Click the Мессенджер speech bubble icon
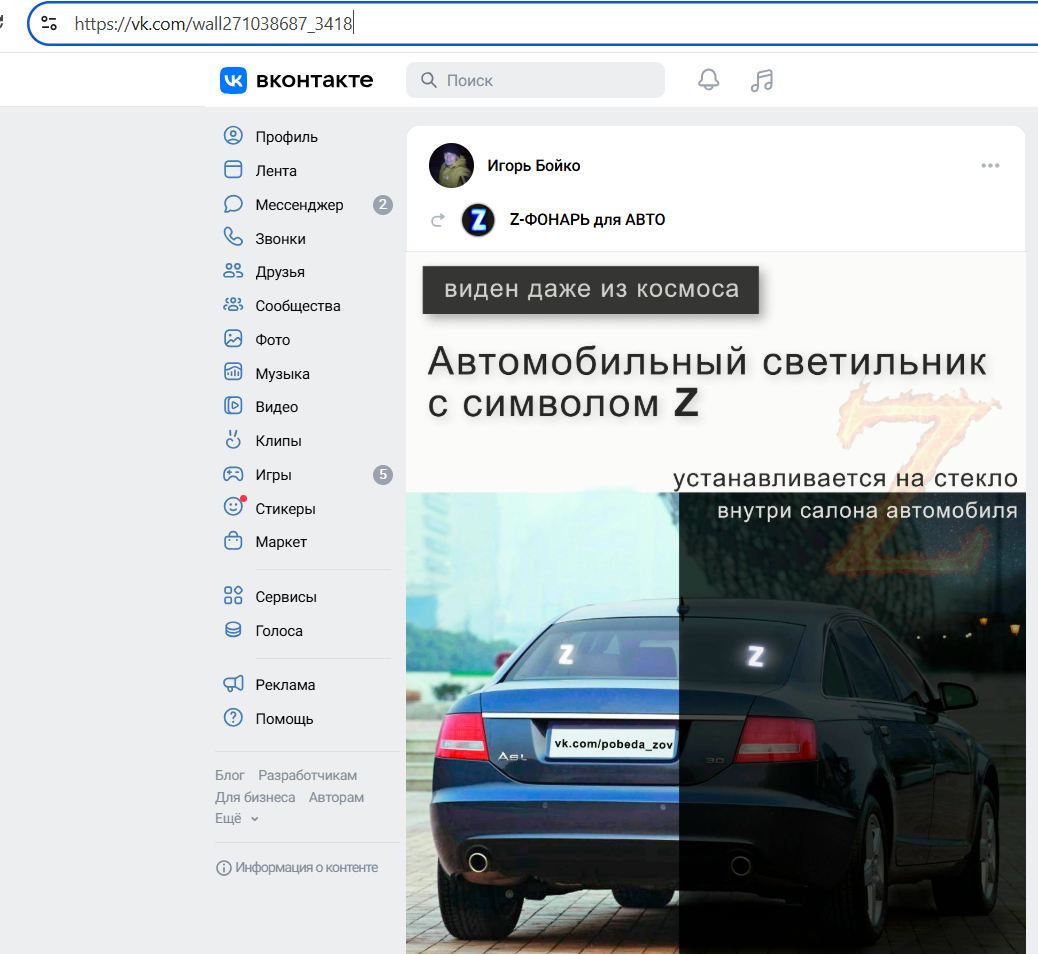Viewport: 1038px width, 954px height. 233,204
